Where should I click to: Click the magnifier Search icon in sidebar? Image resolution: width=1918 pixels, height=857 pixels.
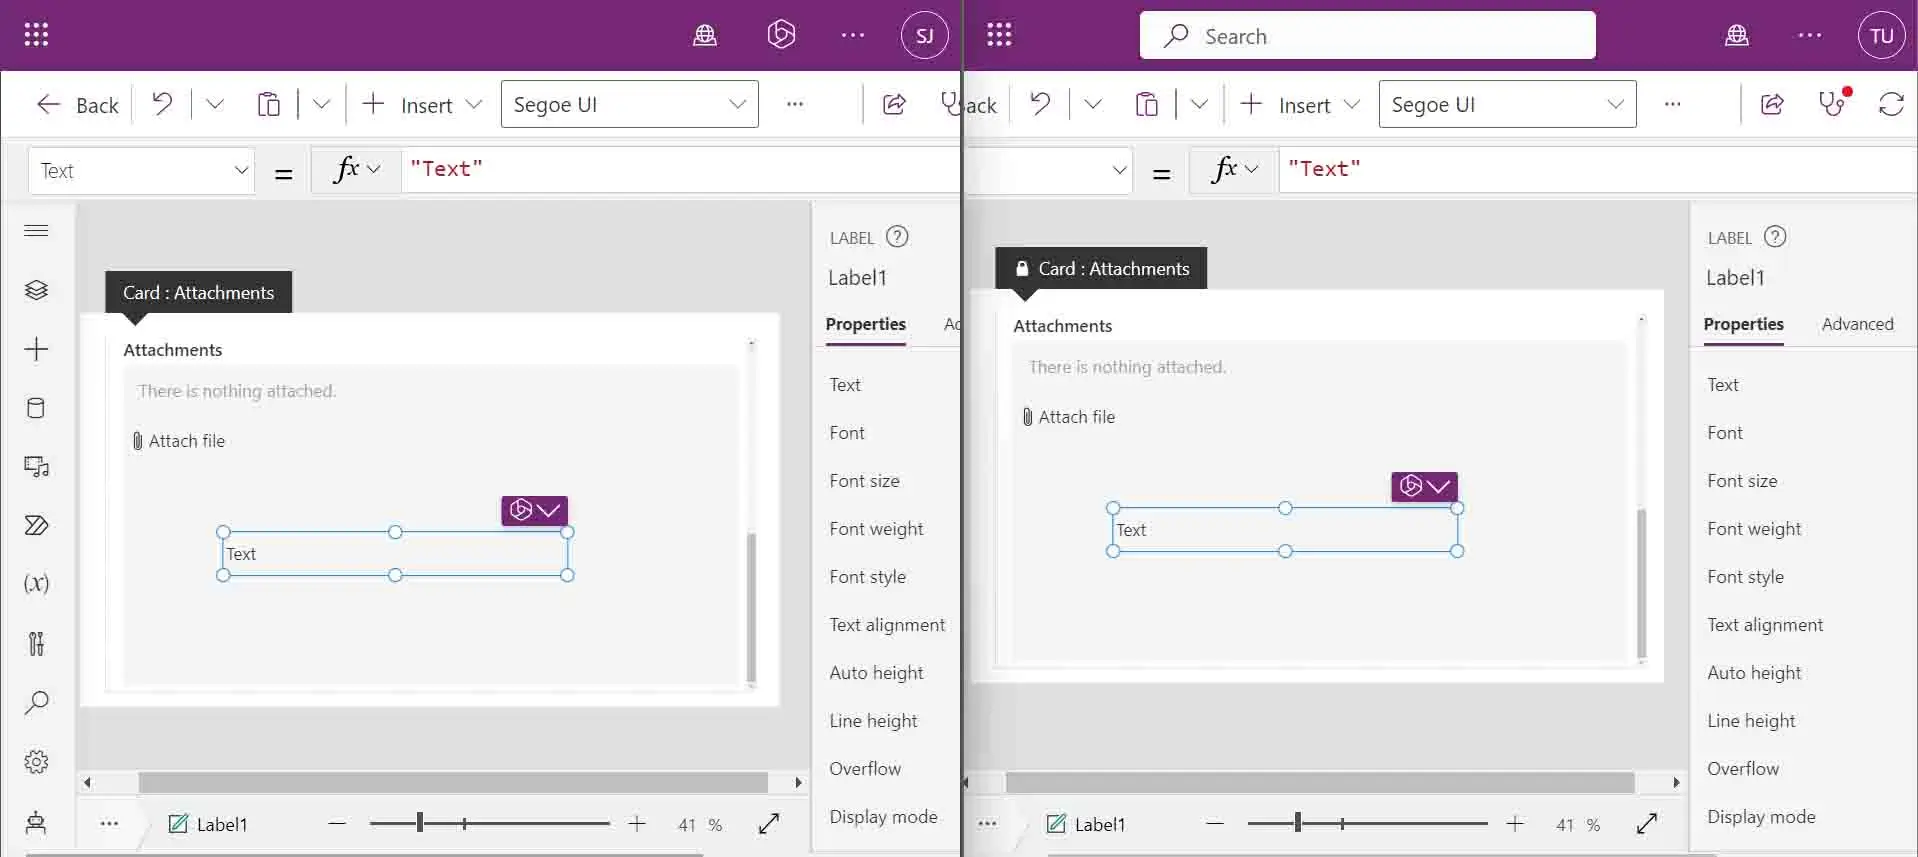(36, 703)
